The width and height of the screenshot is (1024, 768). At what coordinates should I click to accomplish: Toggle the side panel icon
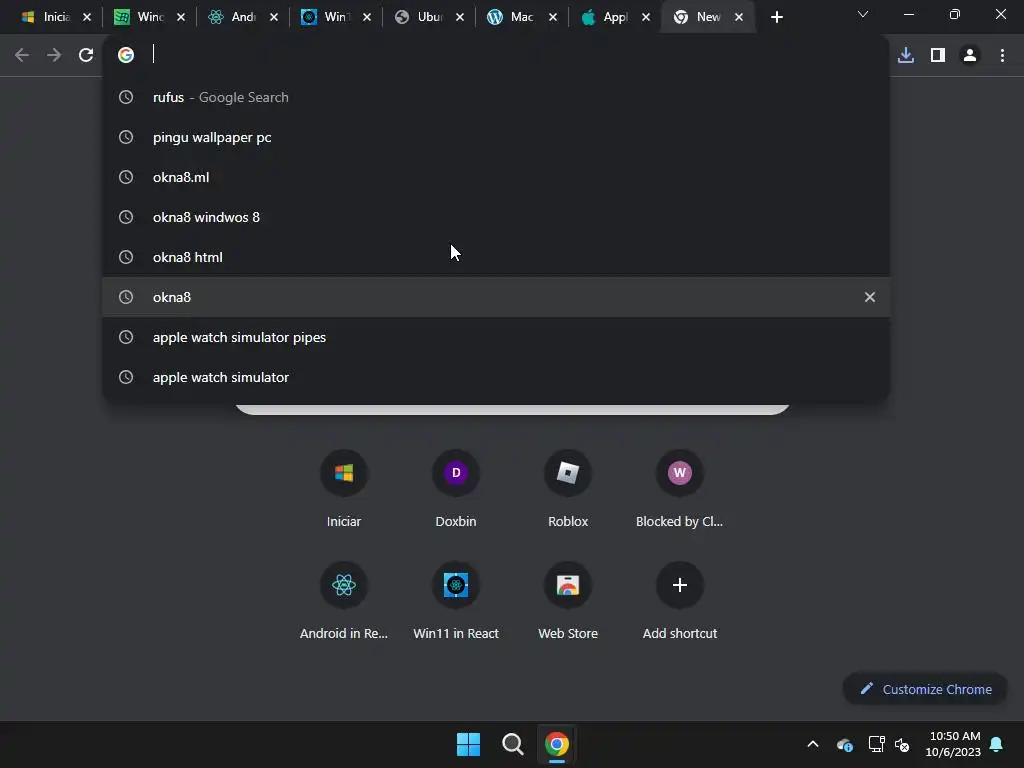(938, 55)
